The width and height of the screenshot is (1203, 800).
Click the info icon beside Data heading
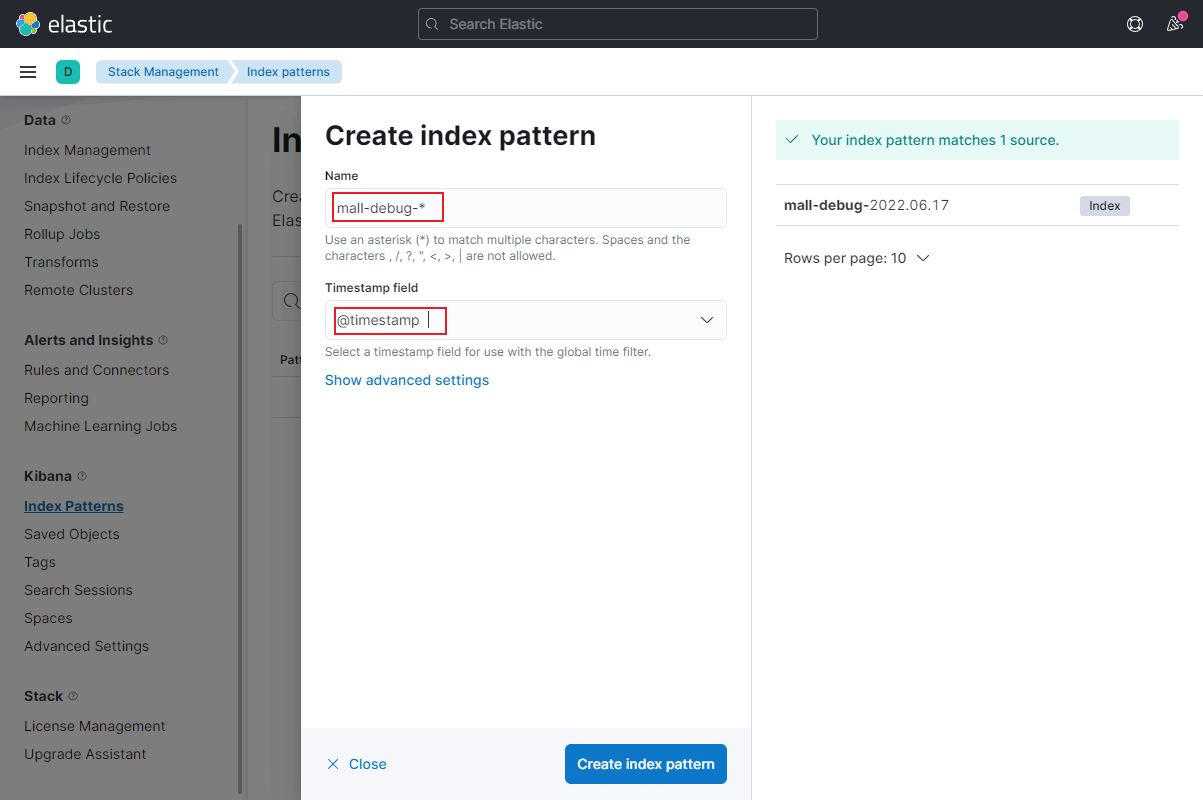click(66, 120)
